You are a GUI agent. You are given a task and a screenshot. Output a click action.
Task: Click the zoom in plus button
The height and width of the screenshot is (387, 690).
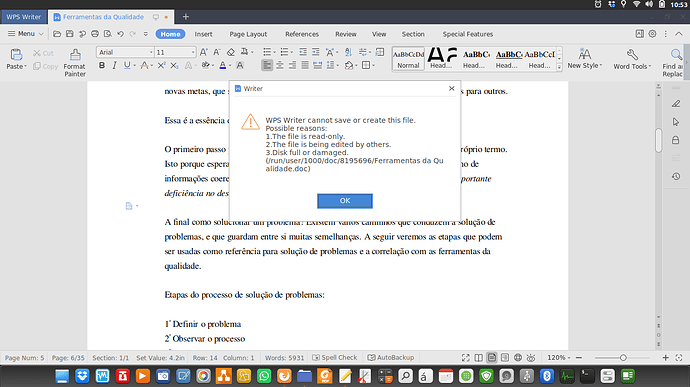(665, 358)
